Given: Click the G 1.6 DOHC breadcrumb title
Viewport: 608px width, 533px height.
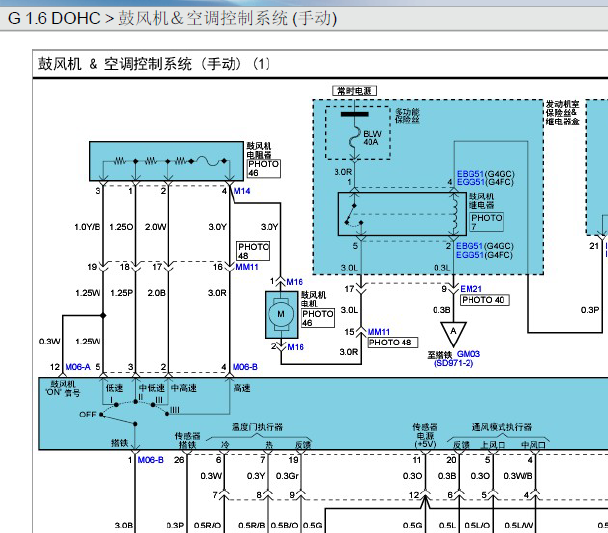Looking at the screenshot, I should tap(54, 18).
